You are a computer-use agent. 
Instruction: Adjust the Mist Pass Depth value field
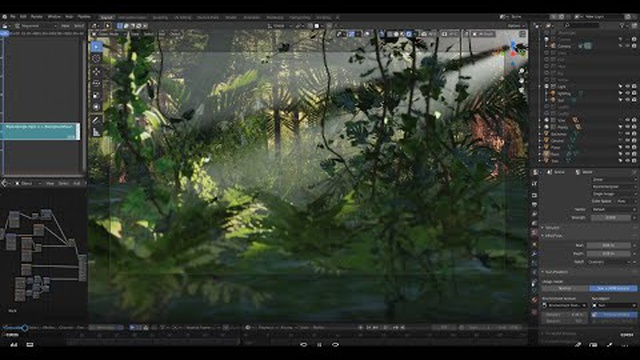(x=609, y=253)
